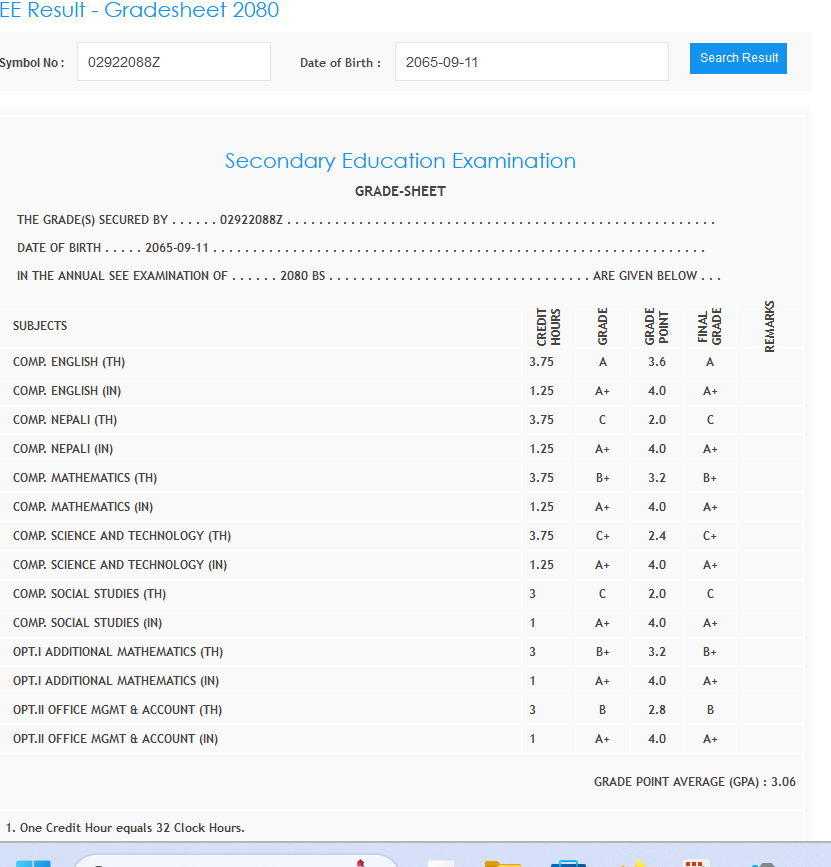Open File Explorer folder icon in taskbar

502,861
